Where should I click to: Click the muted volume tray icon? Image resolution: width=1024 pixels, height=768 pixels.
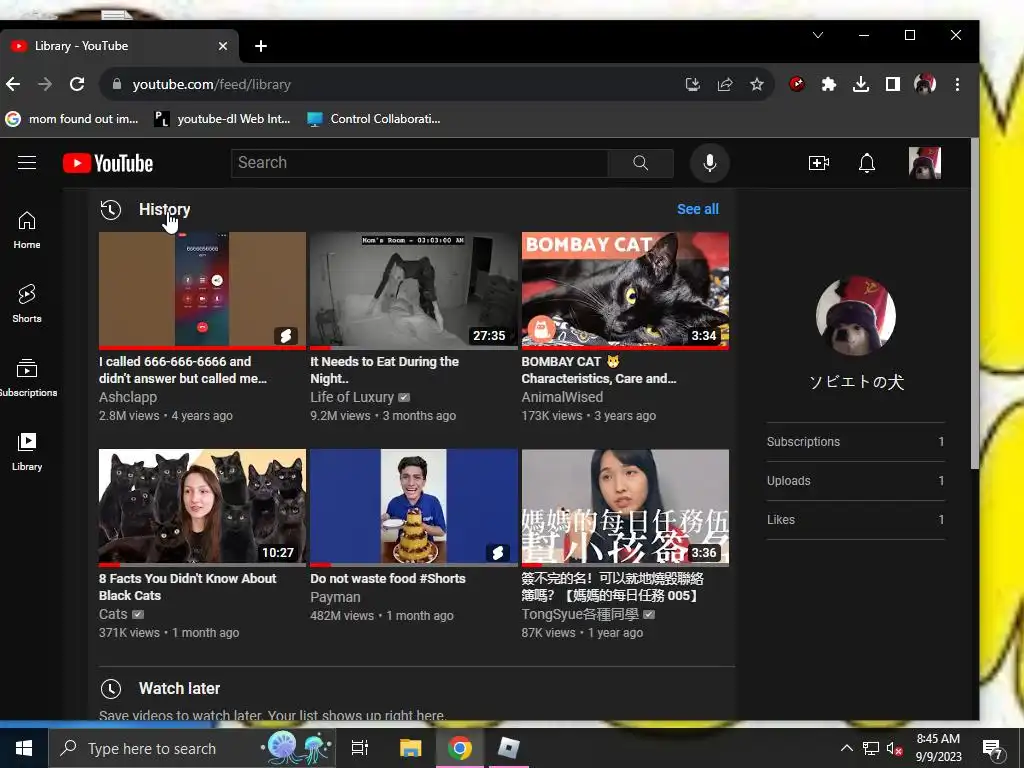[895, 748]
